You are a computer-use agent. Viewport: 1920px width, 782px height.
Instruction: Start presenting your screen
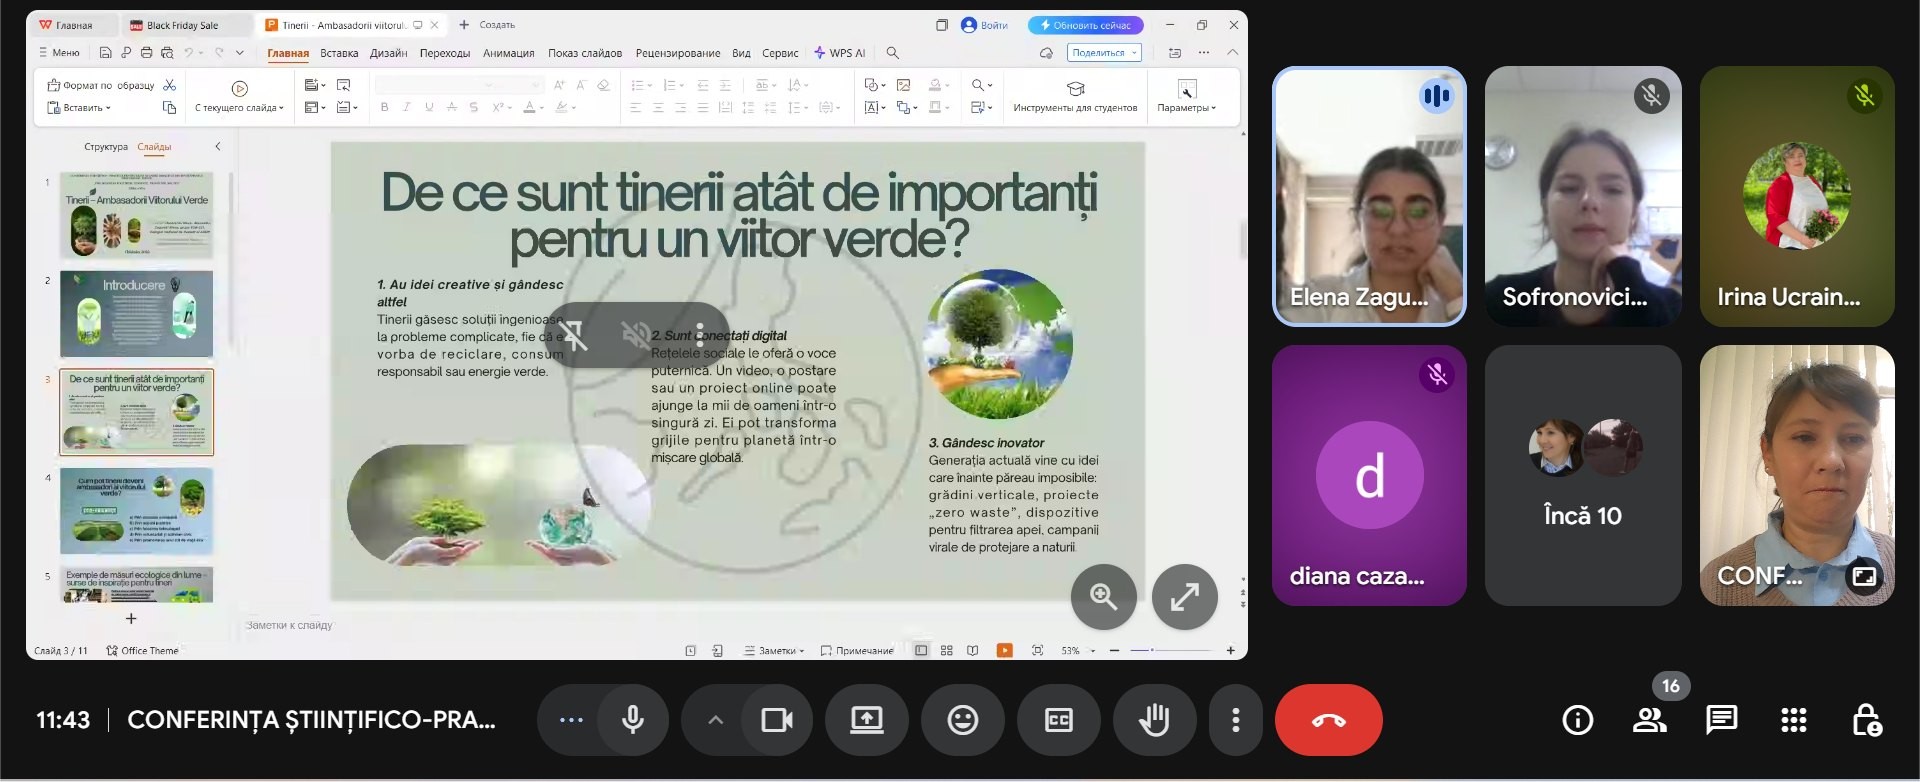tap(866, 720)
